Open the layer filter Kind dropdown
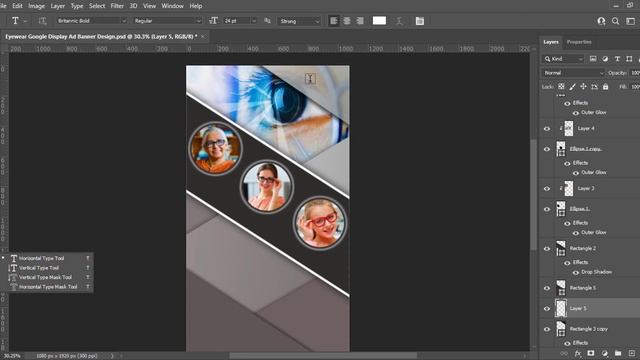 (x=563, y=59)
